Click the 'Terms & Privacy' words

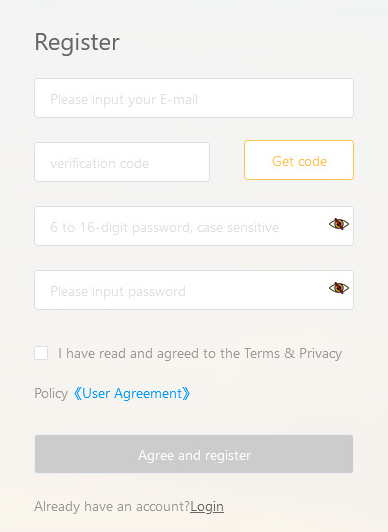293,354
